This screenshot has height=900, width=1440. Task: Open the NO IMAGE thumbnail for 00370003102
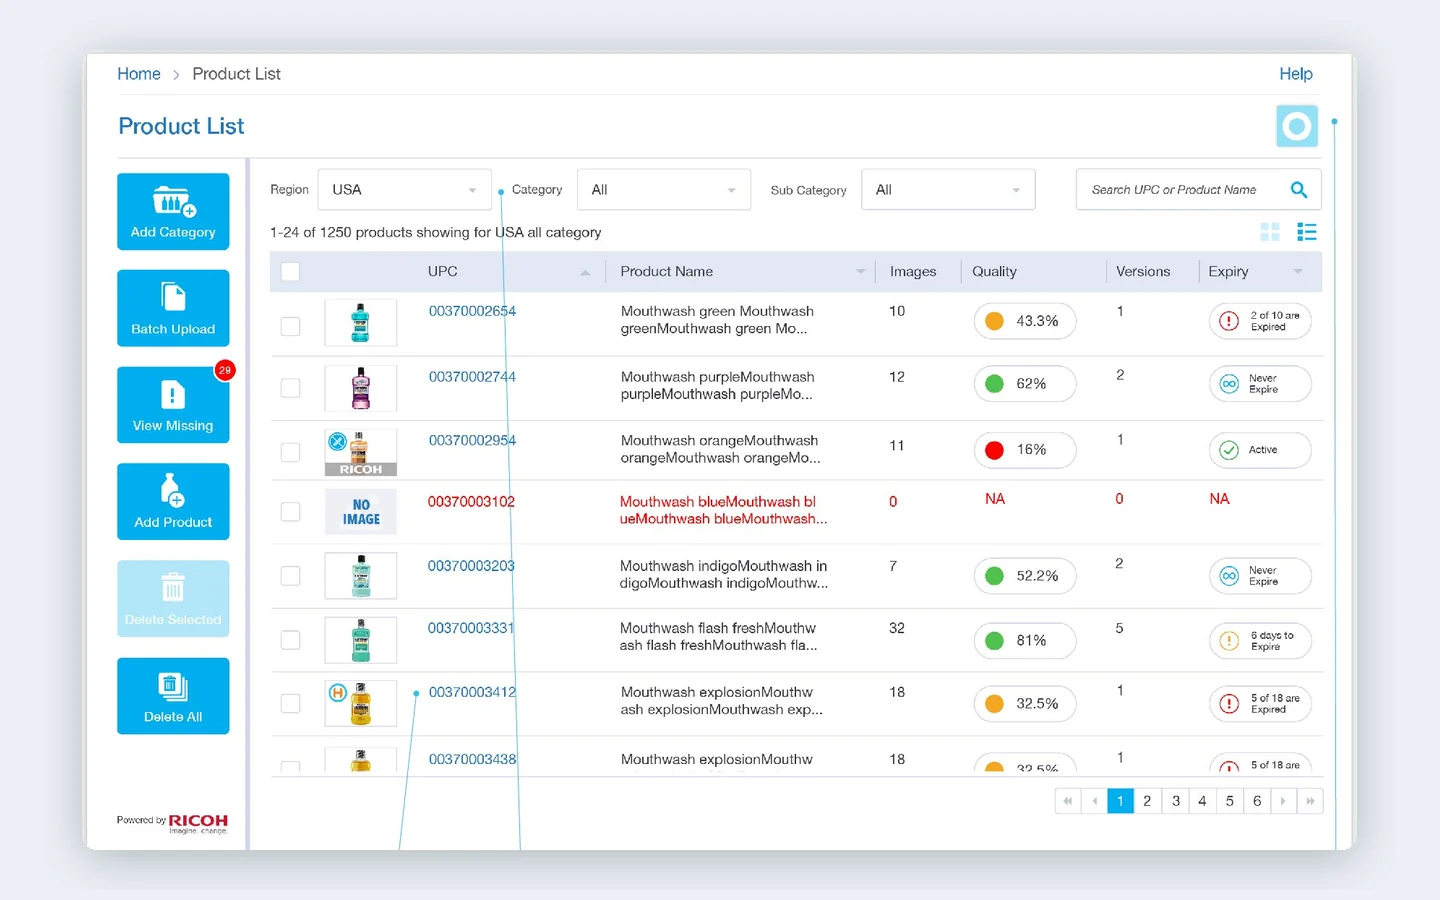tap(361, 512)
